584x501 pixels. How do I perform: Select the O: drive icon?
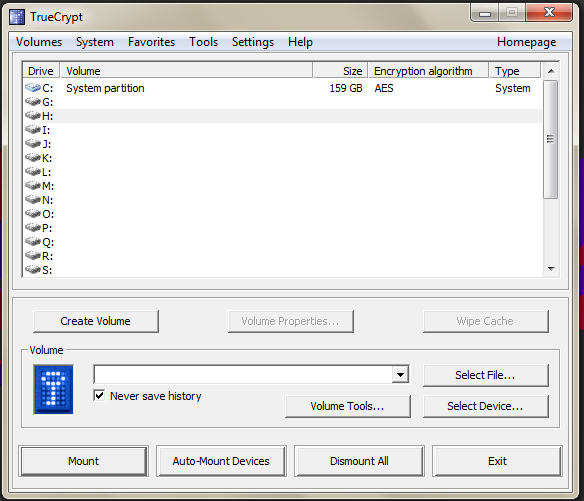33,214
